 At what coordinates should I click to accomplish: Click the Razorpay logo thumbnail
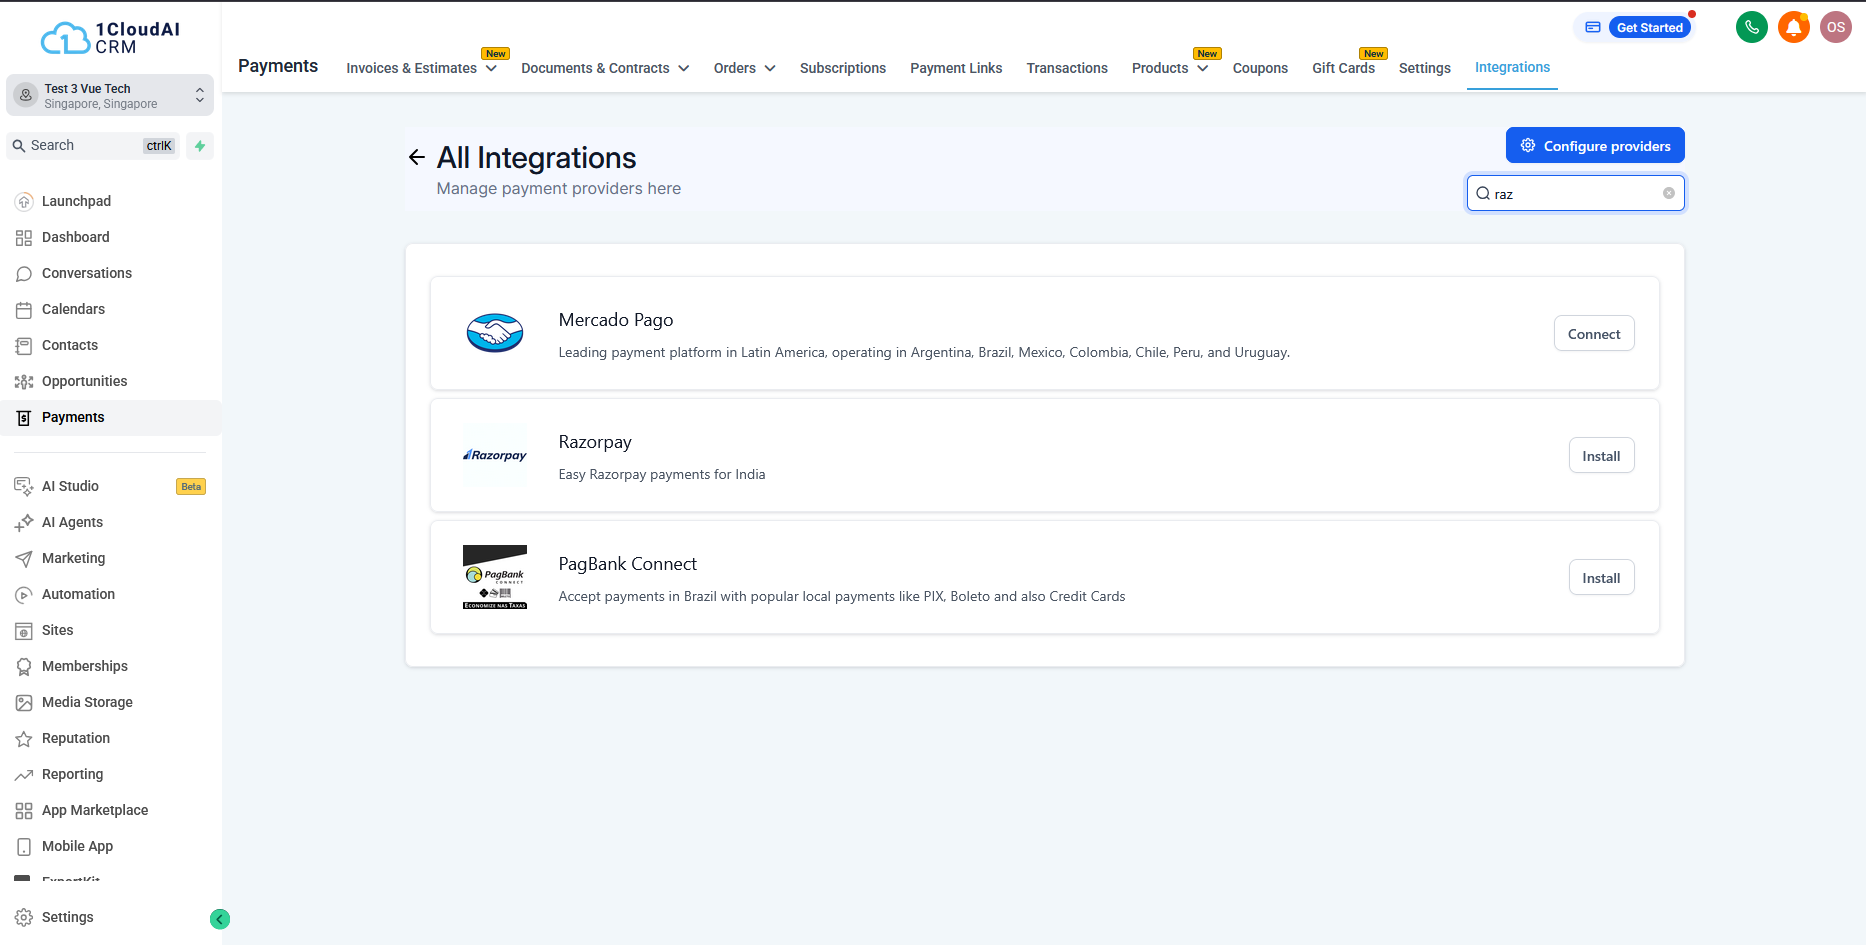click(x=495, y=455)
